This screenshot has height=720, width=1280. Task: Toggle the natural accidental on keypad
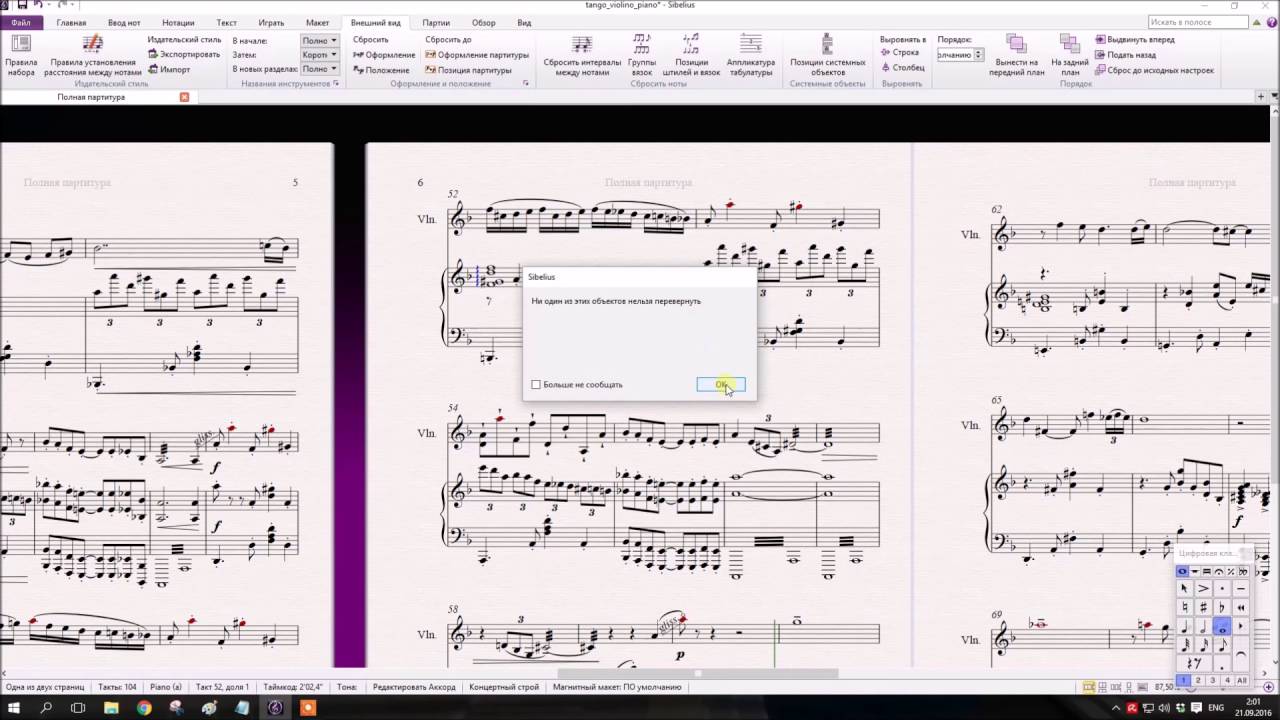(x=1184, y=607)
